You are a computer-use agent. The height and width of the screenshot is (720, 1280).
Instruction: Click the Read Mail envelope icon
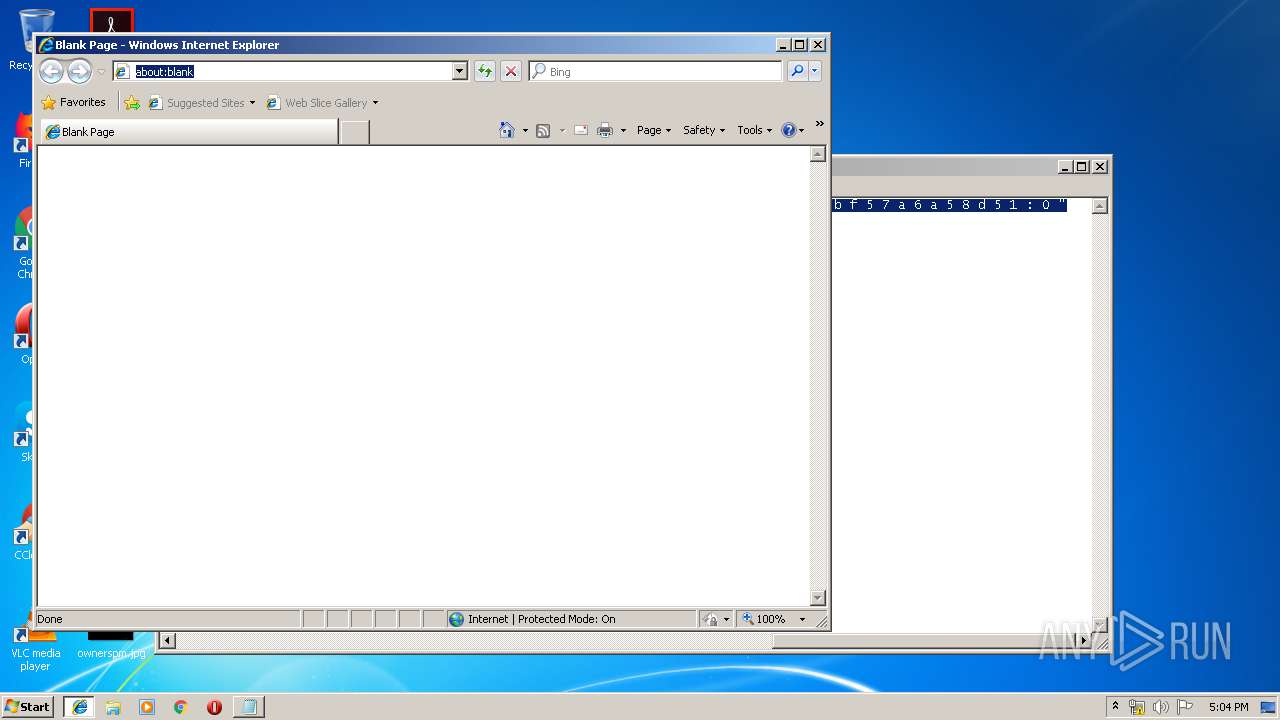(580, 130)
